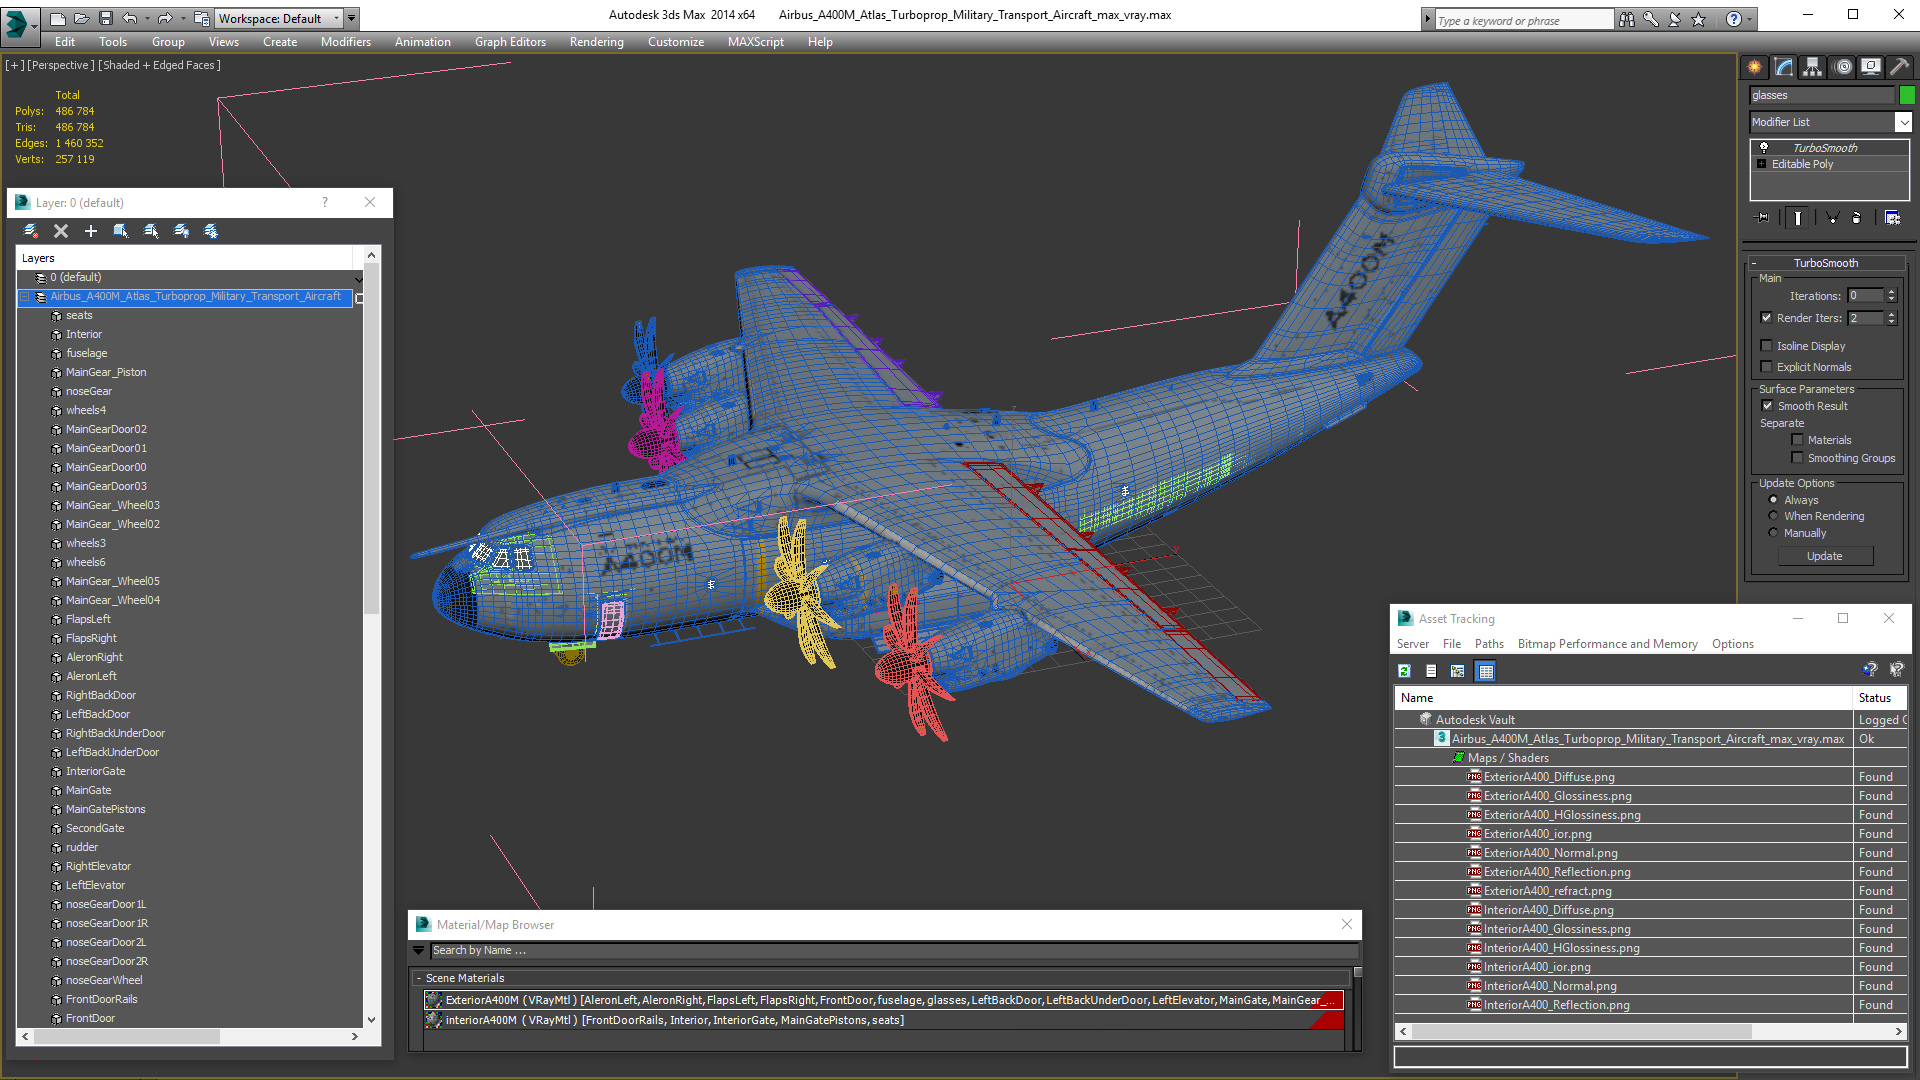1920x1080 pixels.
Task: Collapse the Airbus_A400M layer tree node
Action: coord(24,297)
